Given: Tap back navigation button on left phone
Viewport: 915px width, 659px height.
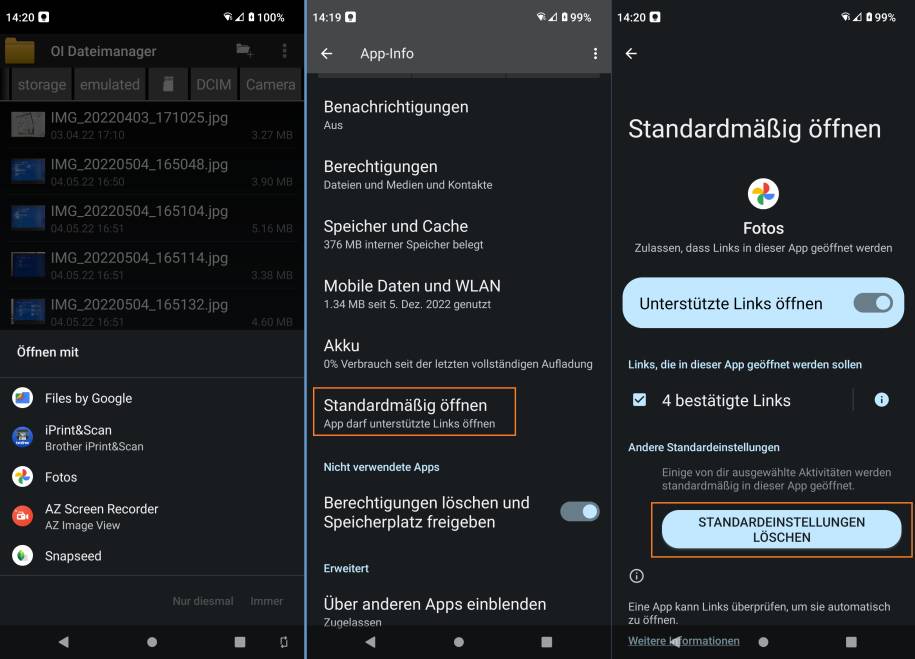Looking at the screenshot, I should tap(63, 642).
